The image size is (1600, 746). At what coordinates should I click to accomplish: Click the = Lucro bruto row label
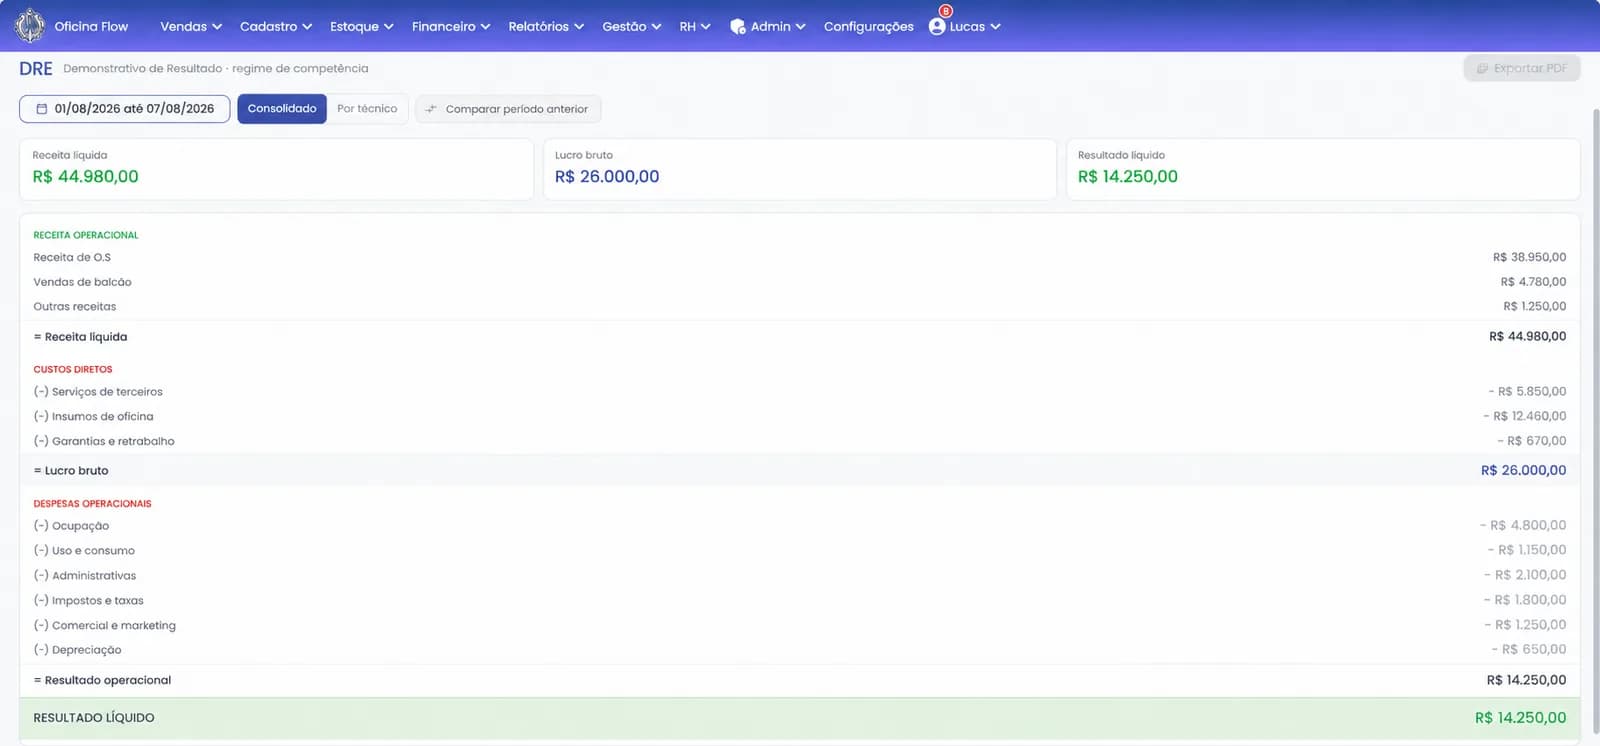[71, 470]
